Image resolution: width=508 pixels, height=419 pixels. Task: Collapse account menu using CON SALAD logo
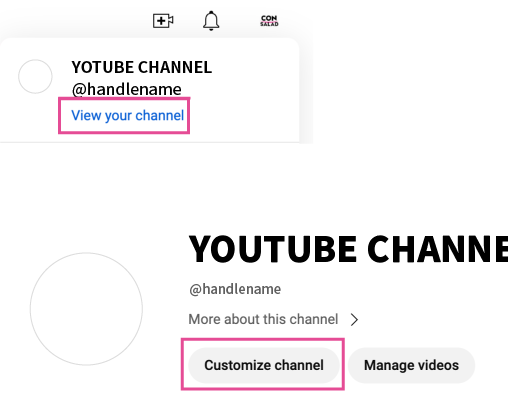coord(269,21)
